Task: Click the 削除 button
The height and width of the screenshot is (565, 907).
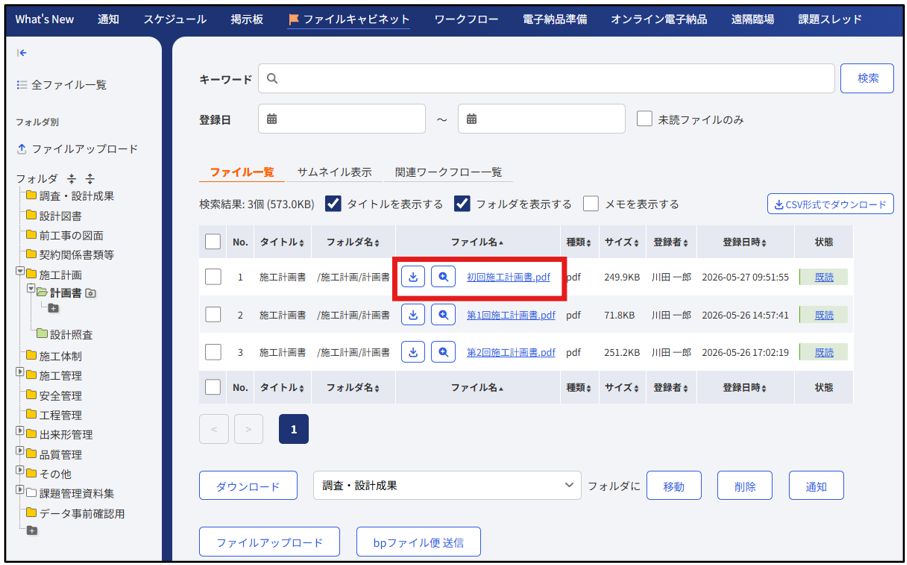Action: (745, 486)
